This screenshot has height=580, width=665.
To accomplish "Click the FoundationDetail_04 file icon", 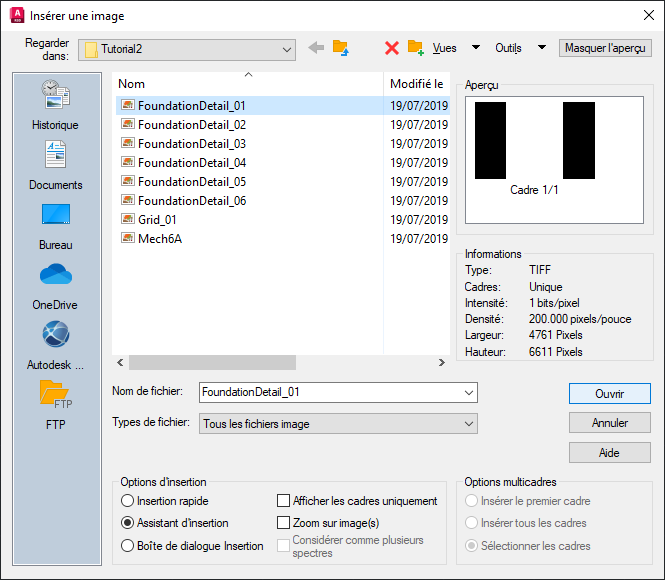I will click(x=128, y=162).
